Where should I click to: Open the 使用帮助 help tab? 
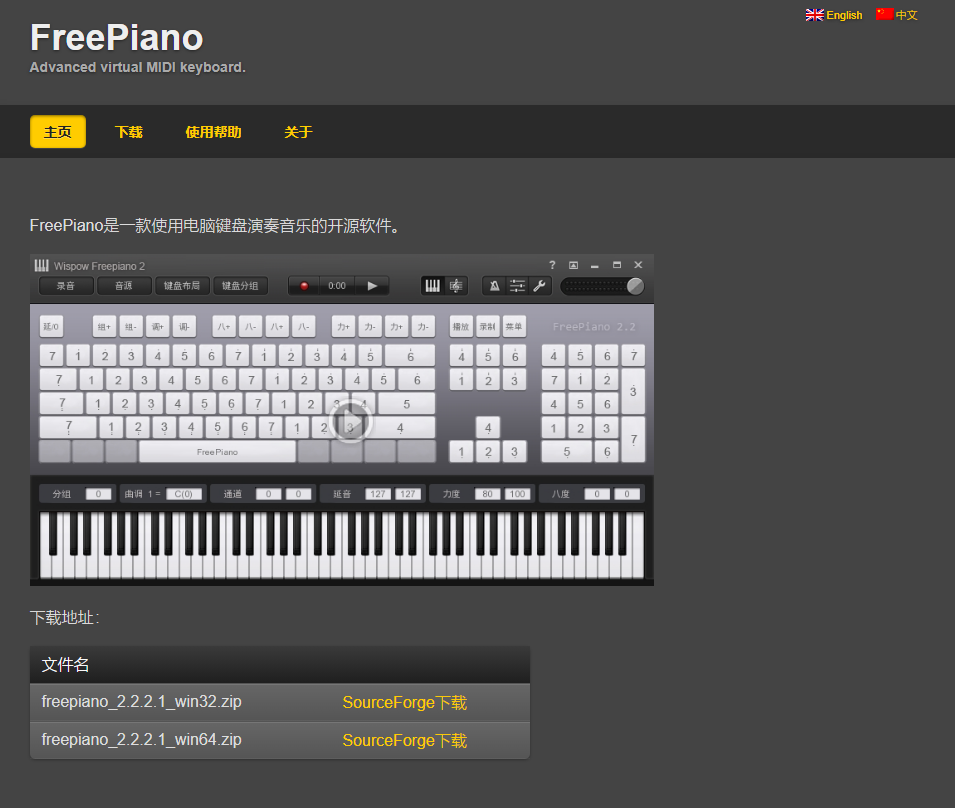click(x=213, y=132)
